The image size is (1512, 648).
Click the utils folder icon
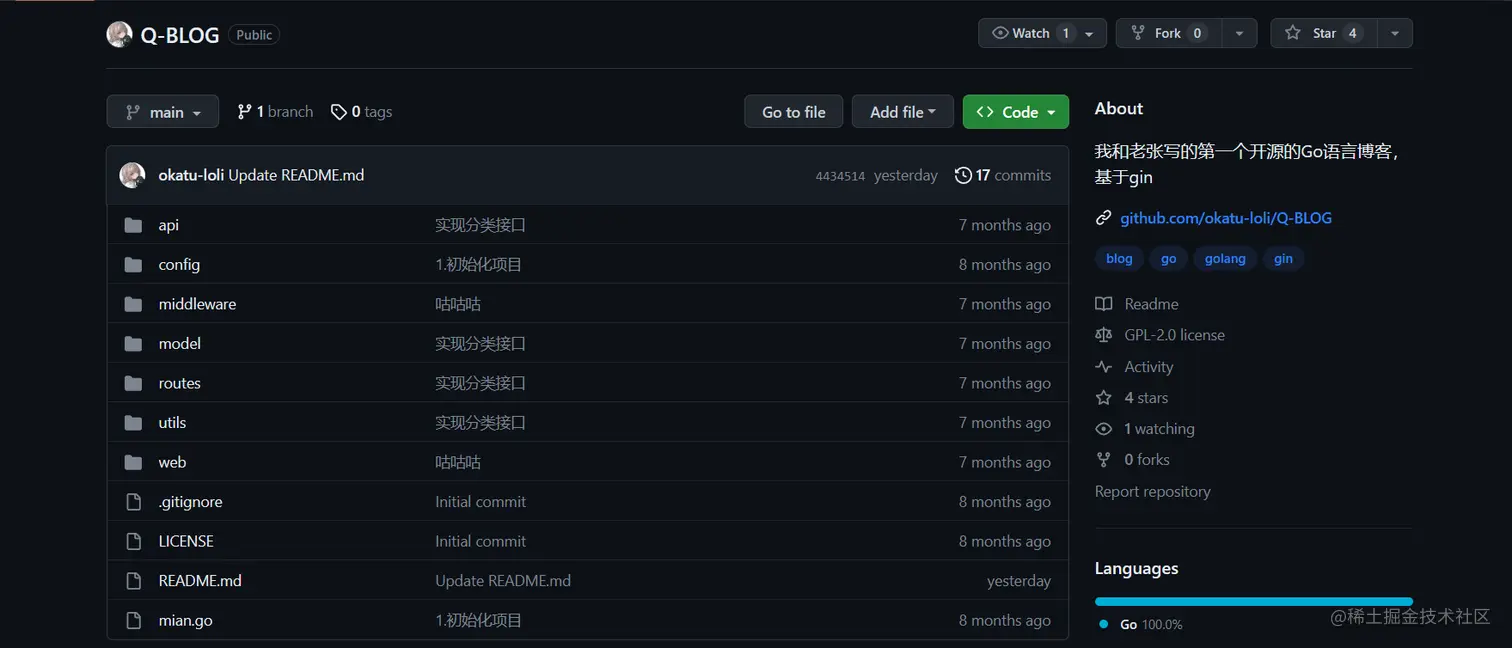point(133,423)
